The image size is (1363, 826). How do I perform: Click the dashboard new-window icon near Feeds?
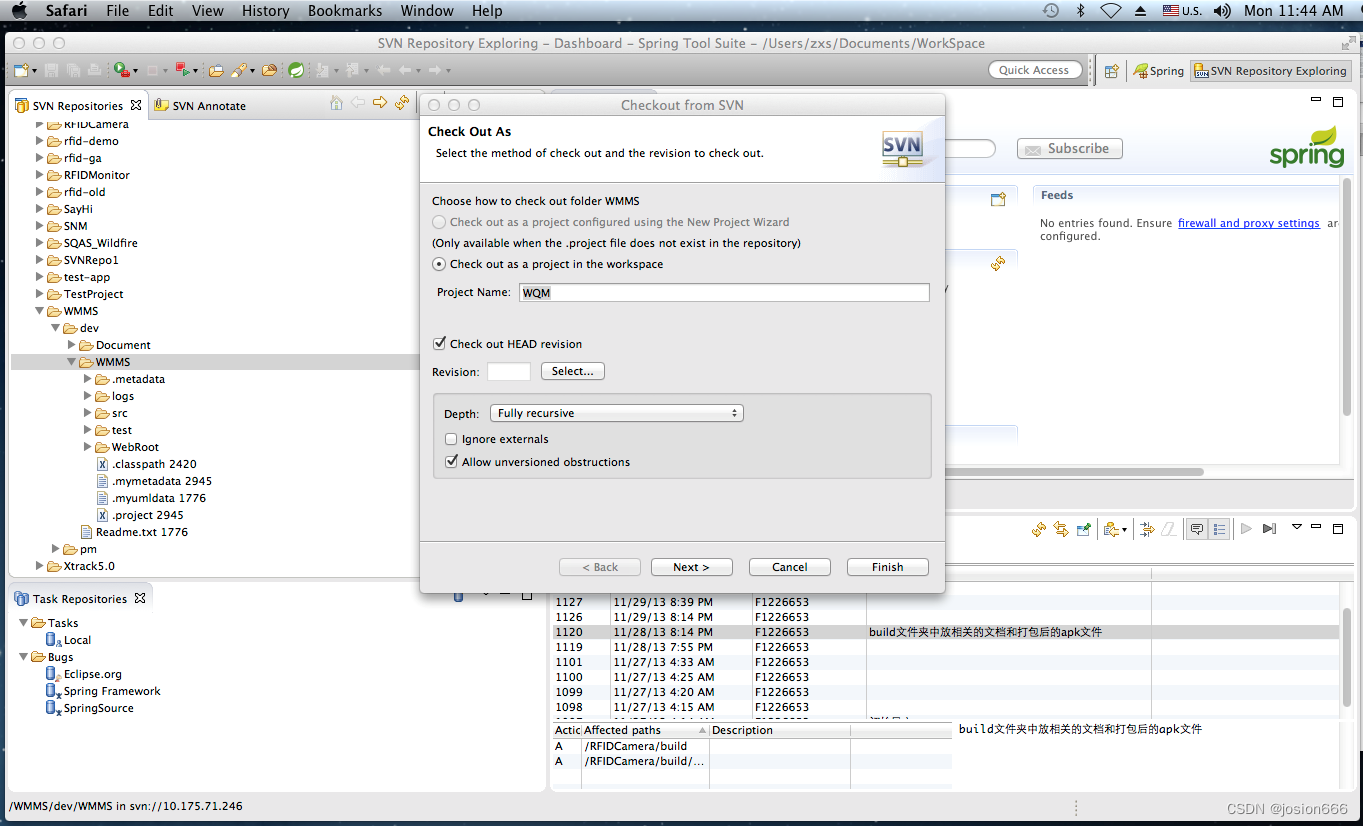click(x=997, y=199)
